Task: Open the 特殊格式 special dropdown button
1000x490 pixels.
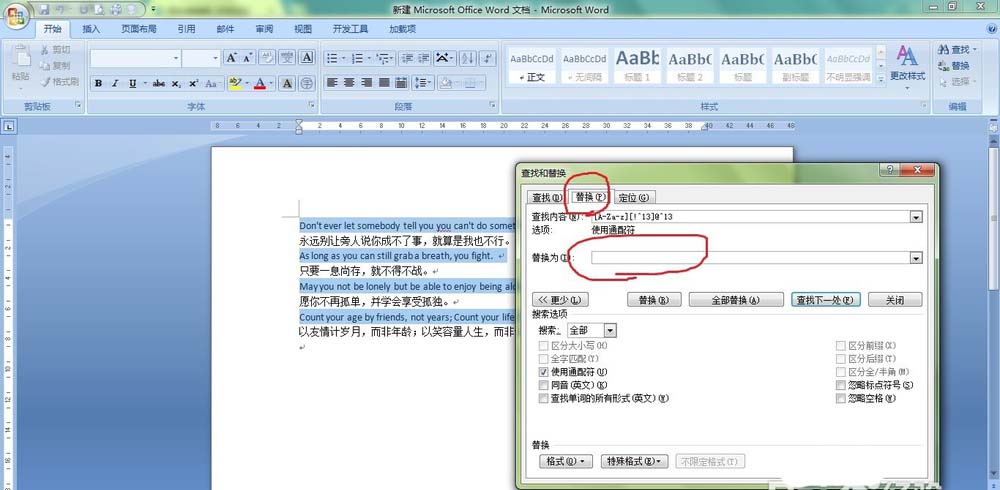Action: tap(634, 461)
